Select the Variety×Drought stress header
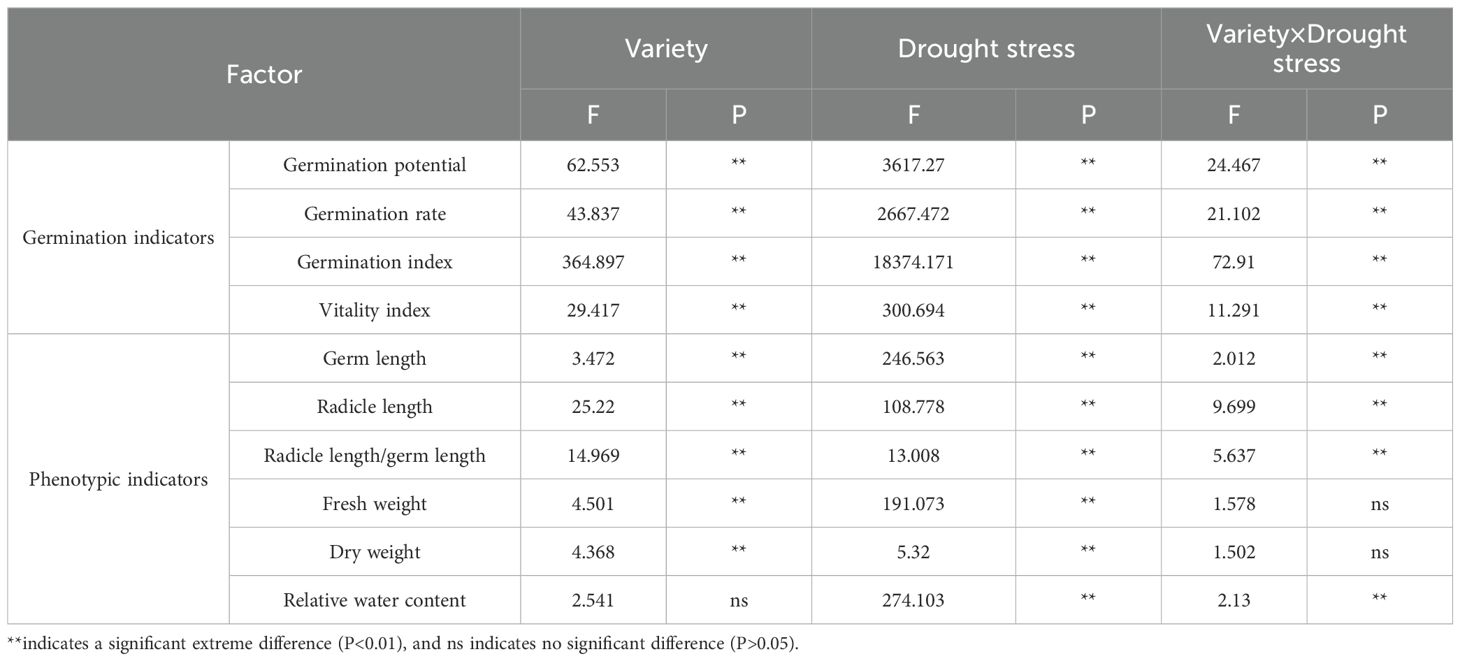The image size is (1460, 661). click(1306, 48)
